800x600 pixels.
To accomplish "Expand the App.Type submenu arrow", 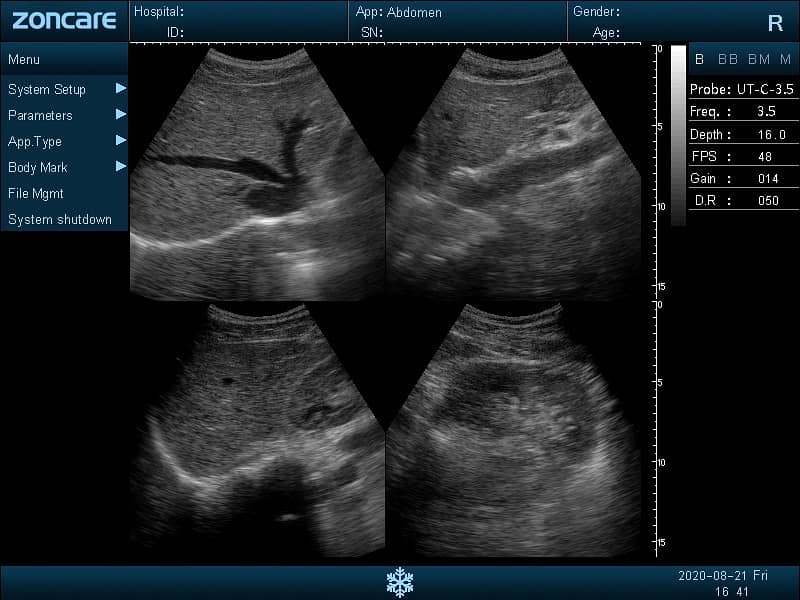I will click(x=121, y=140).
